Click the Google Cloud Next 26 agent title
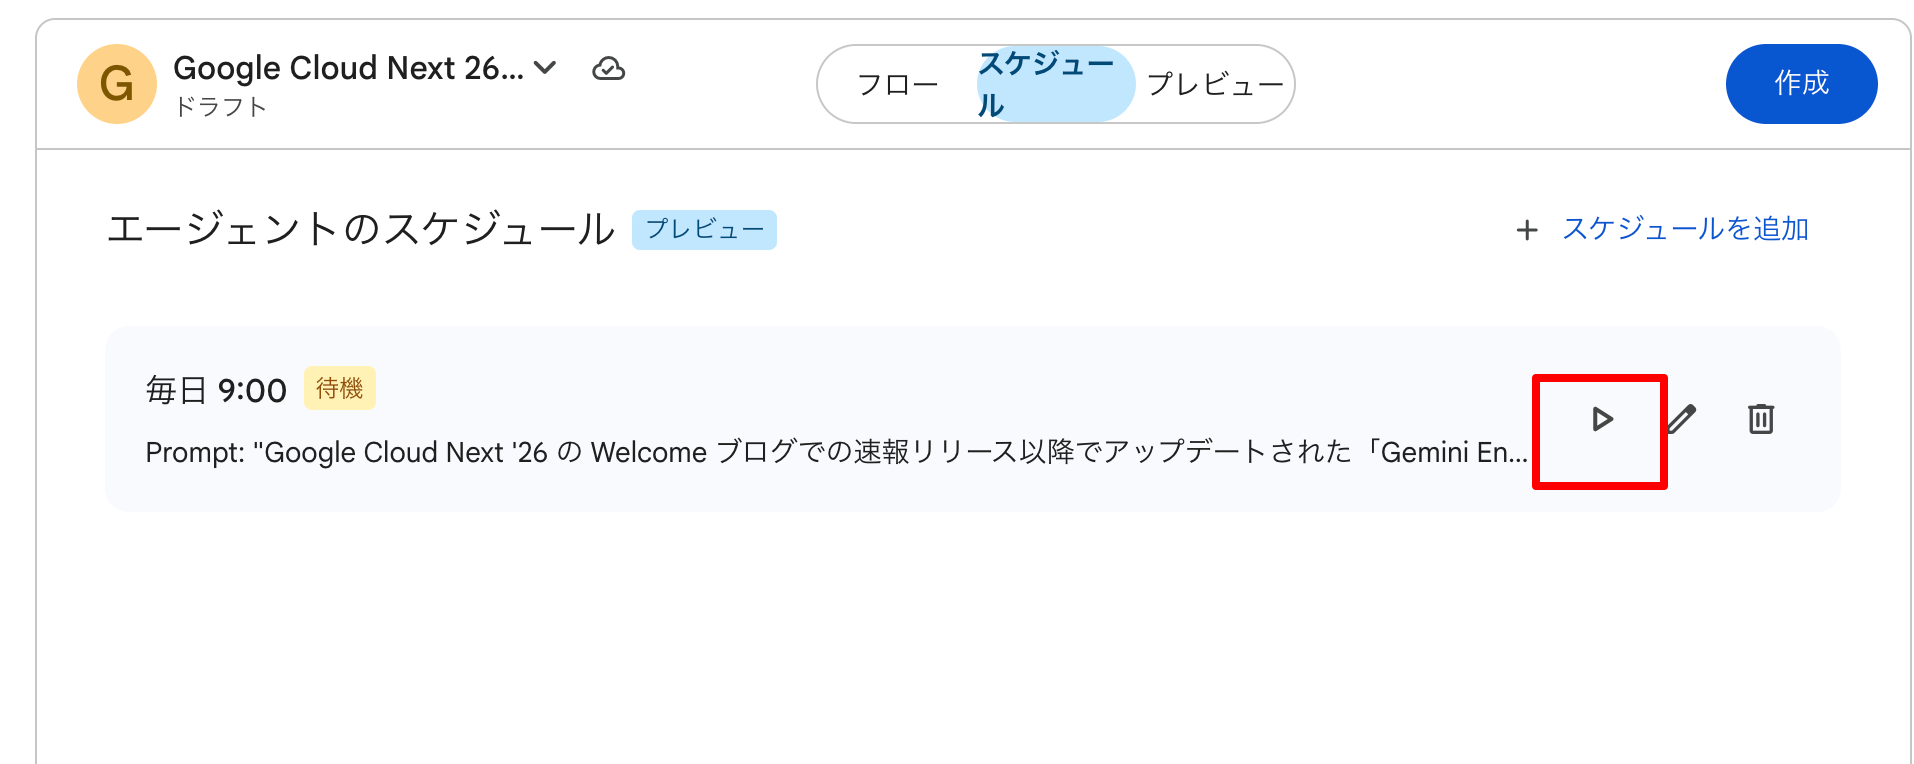Screen dimensions: 1914x764 [x=347, y=68]
